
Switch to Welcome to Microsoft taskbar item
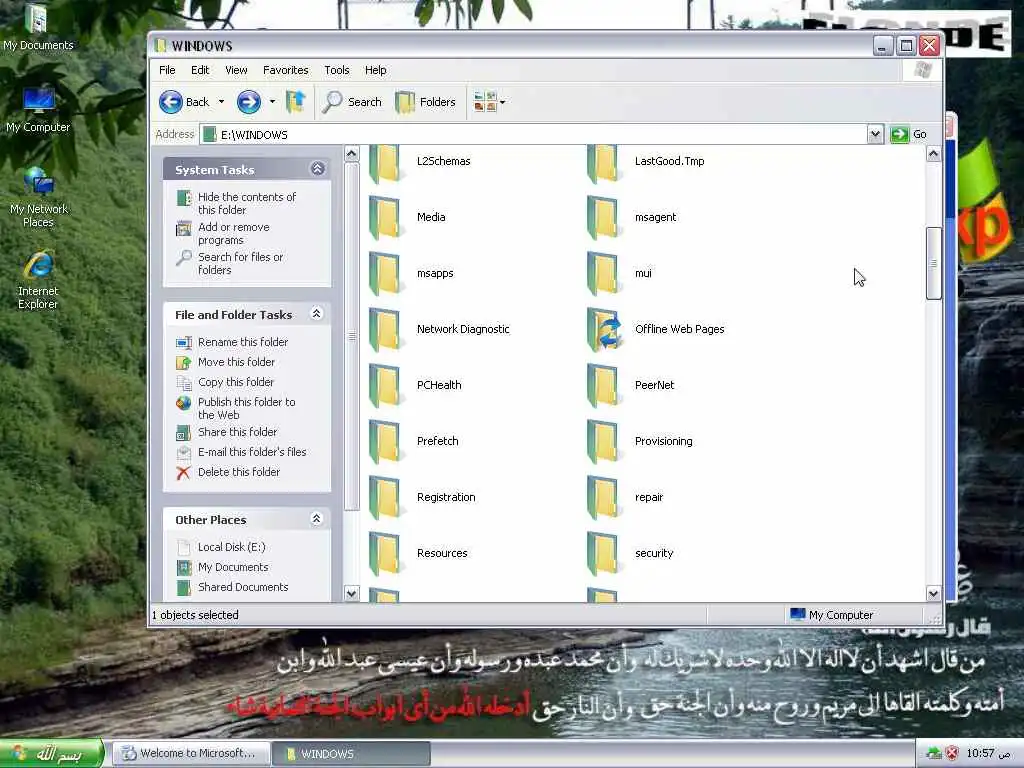click(191, 754)
